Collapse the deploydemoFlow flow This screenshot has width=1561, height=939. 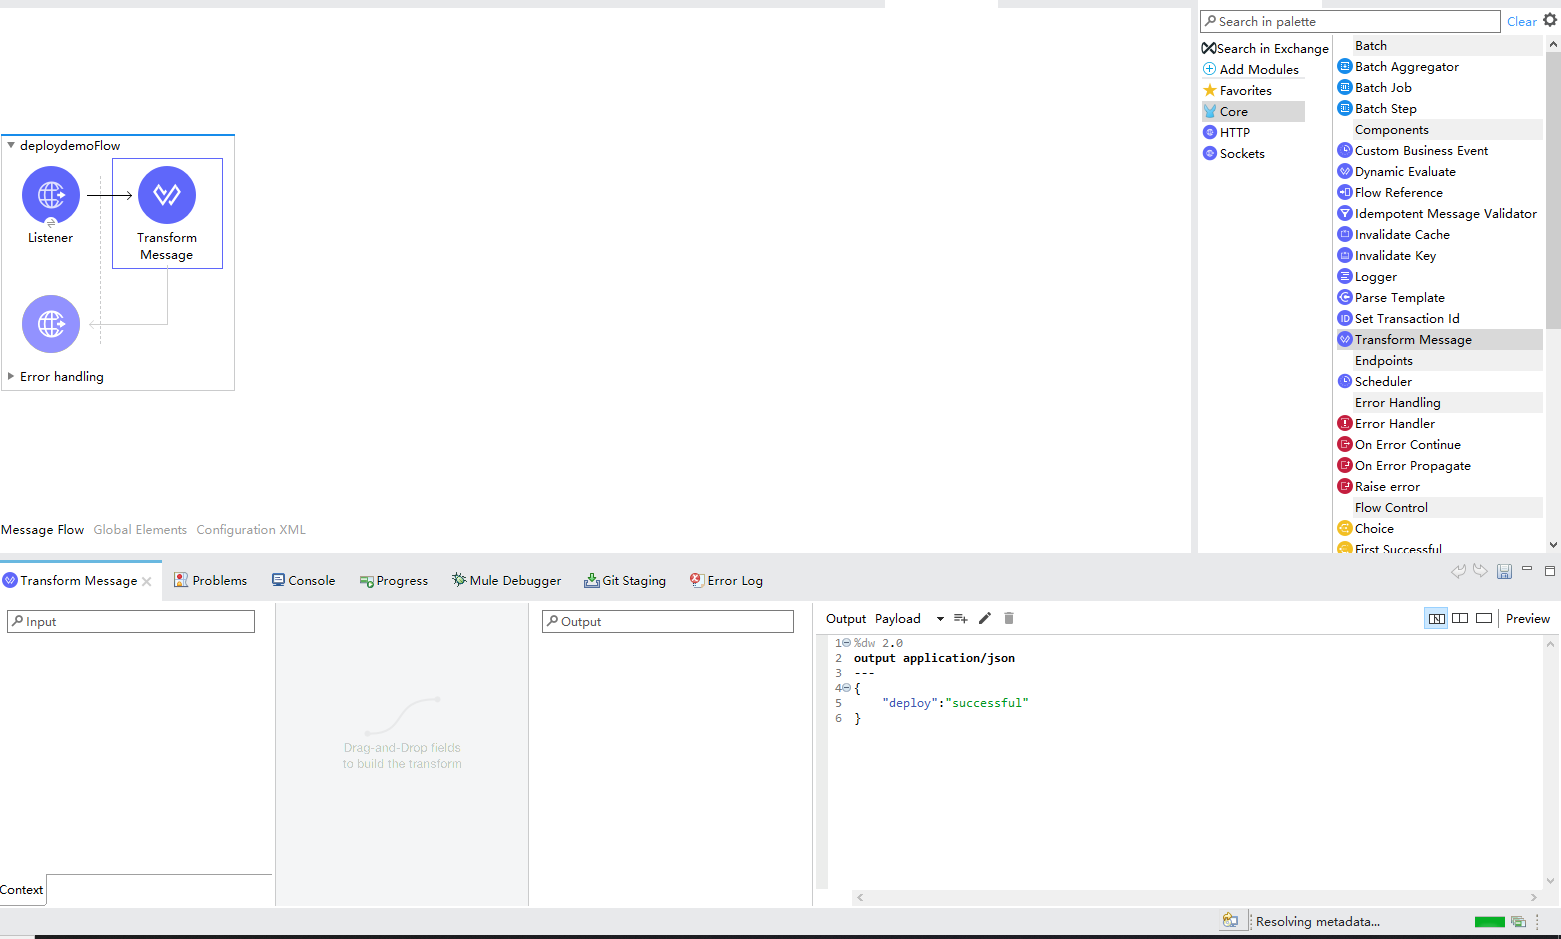pyautogui.click(x=11, y=145)
